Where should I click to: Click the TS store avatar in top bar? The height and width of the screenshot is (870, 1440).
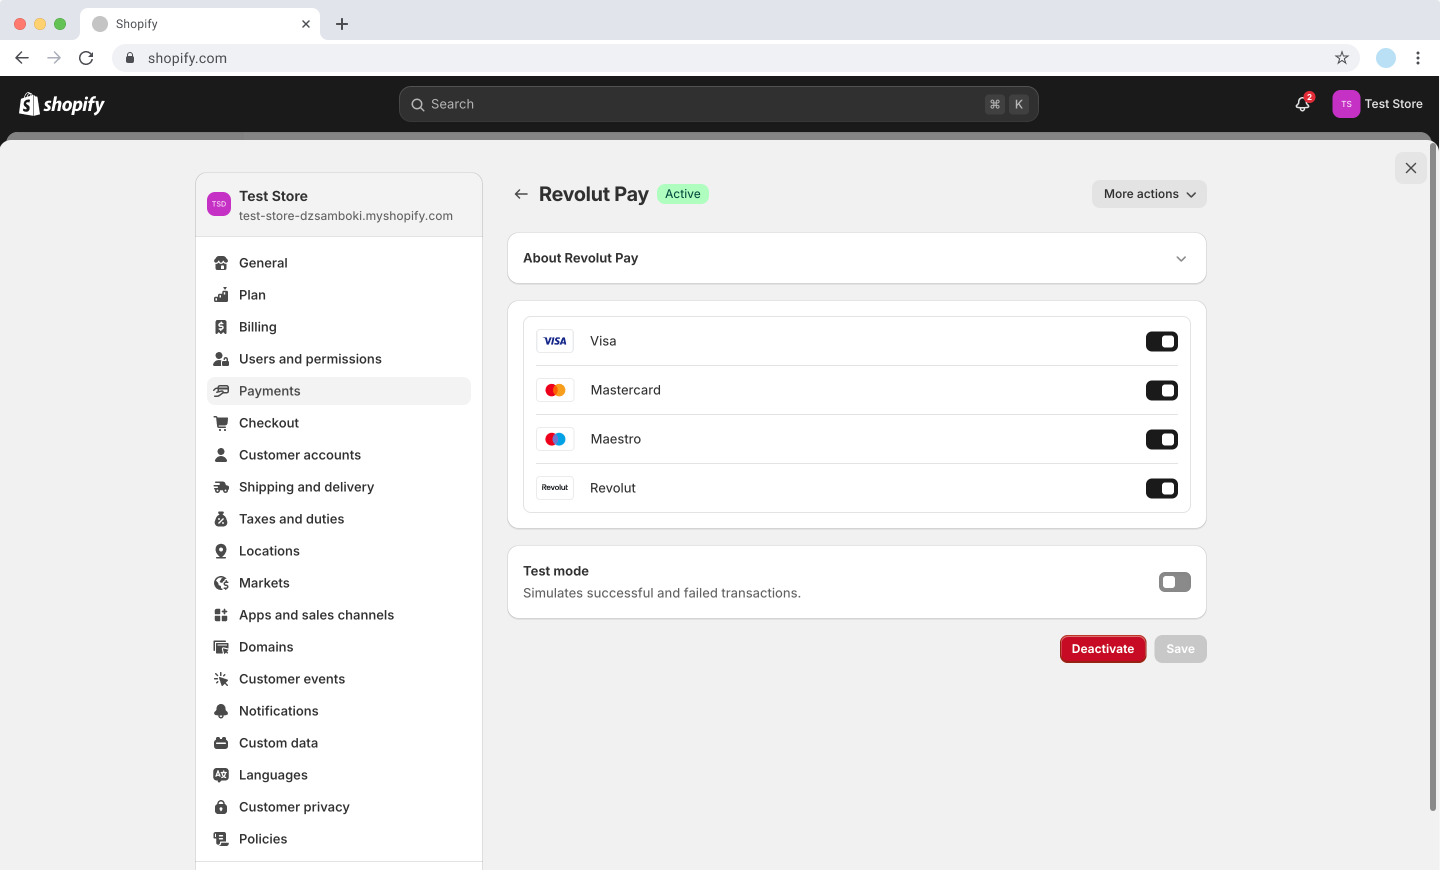coord(1346,104)
